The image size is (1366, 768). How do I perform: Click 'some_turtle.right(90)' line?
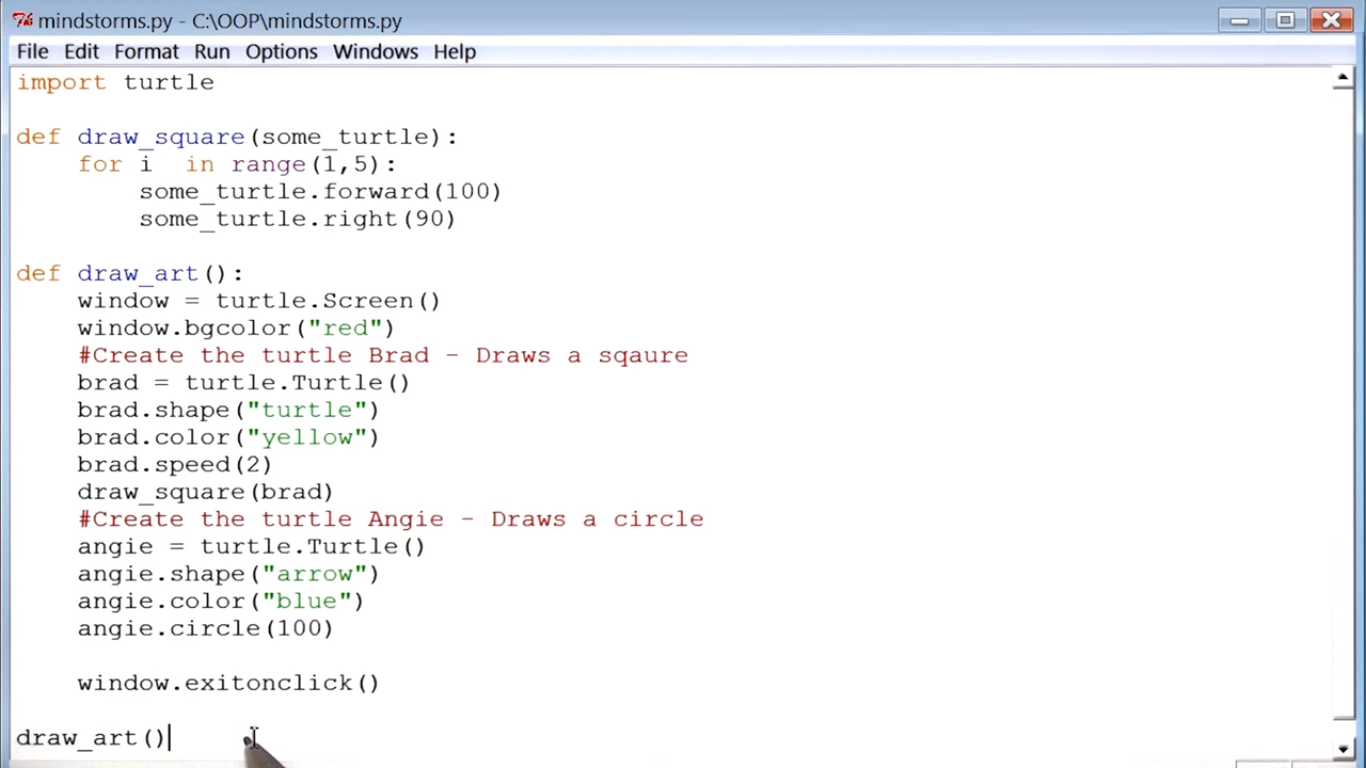pyautogui.click(x=297, y=219)
